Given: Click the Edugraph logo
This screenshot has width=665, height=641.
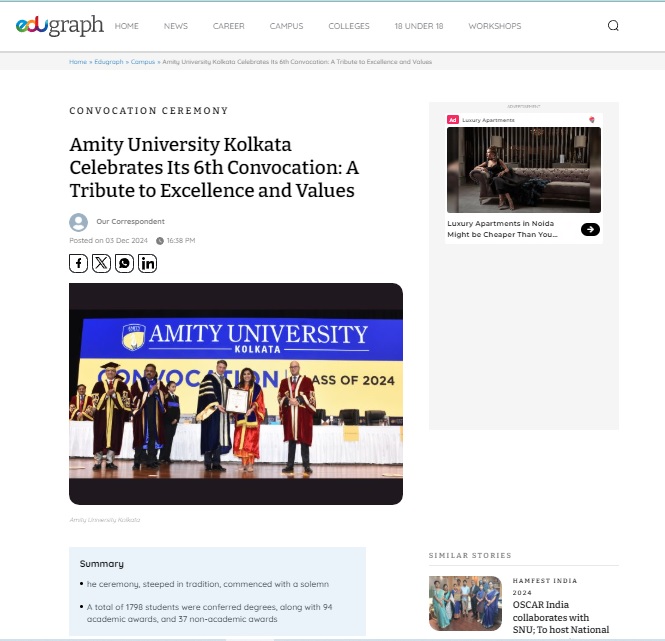Looking at the screenshot, I should tap(59, 26).
